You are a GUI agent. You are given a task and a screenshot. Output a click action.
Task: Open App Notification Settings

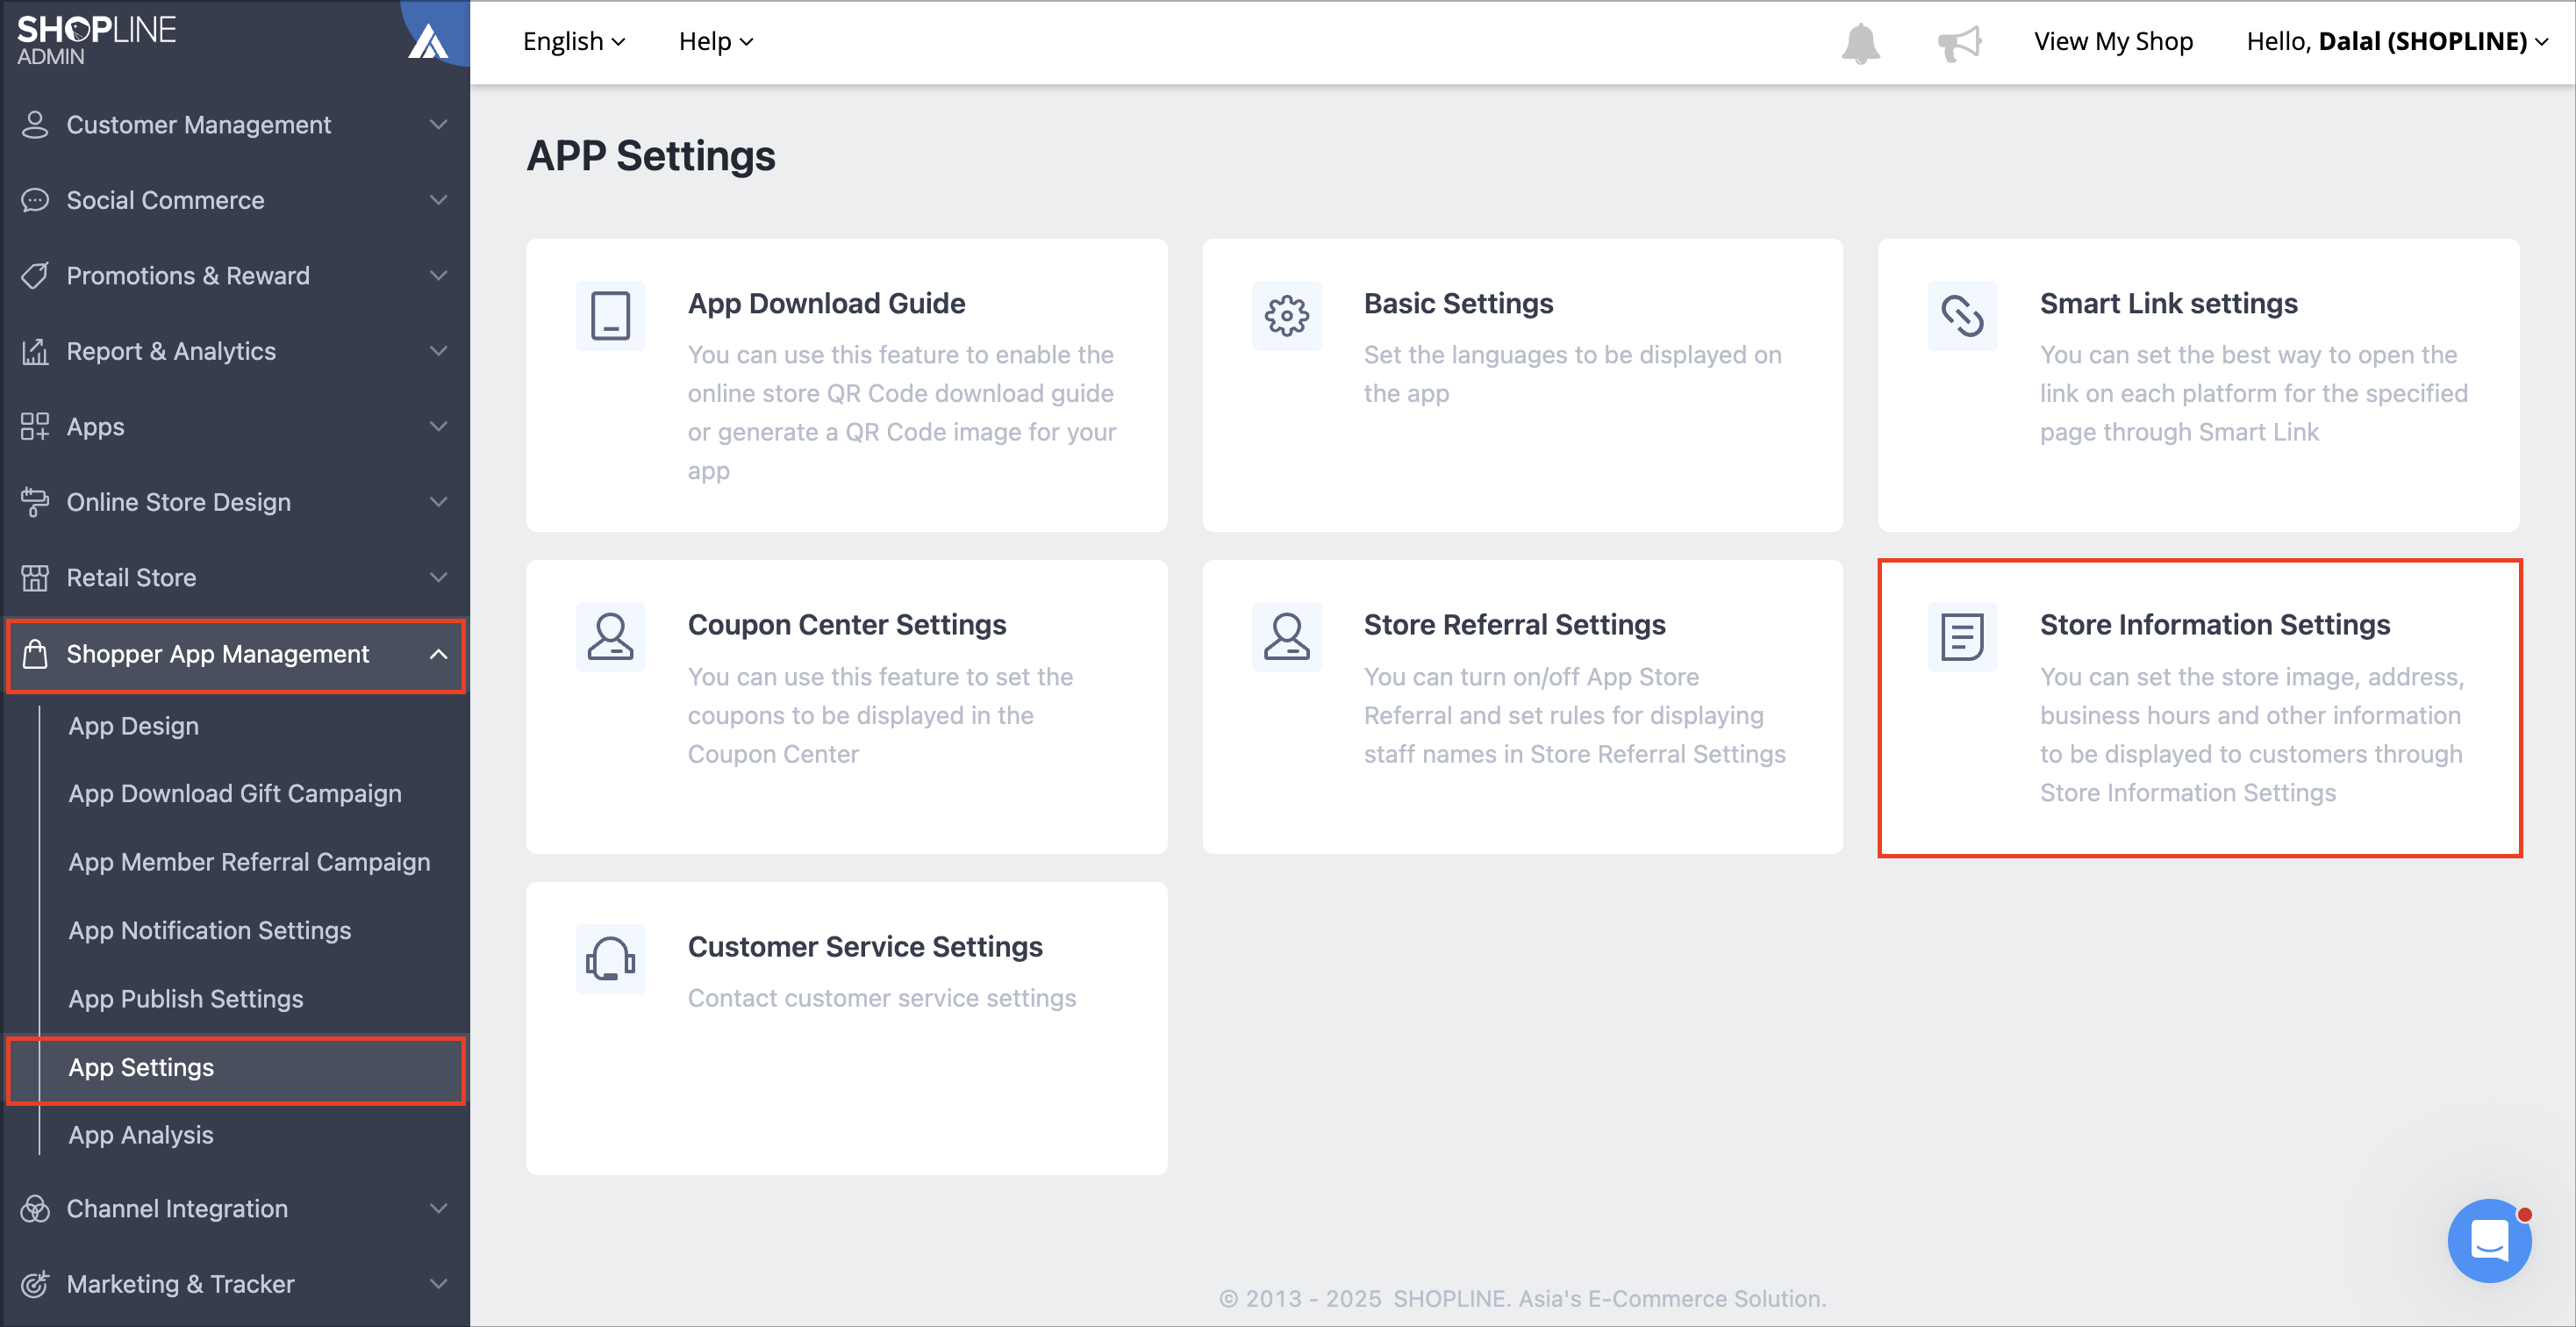tap(210, 930)
